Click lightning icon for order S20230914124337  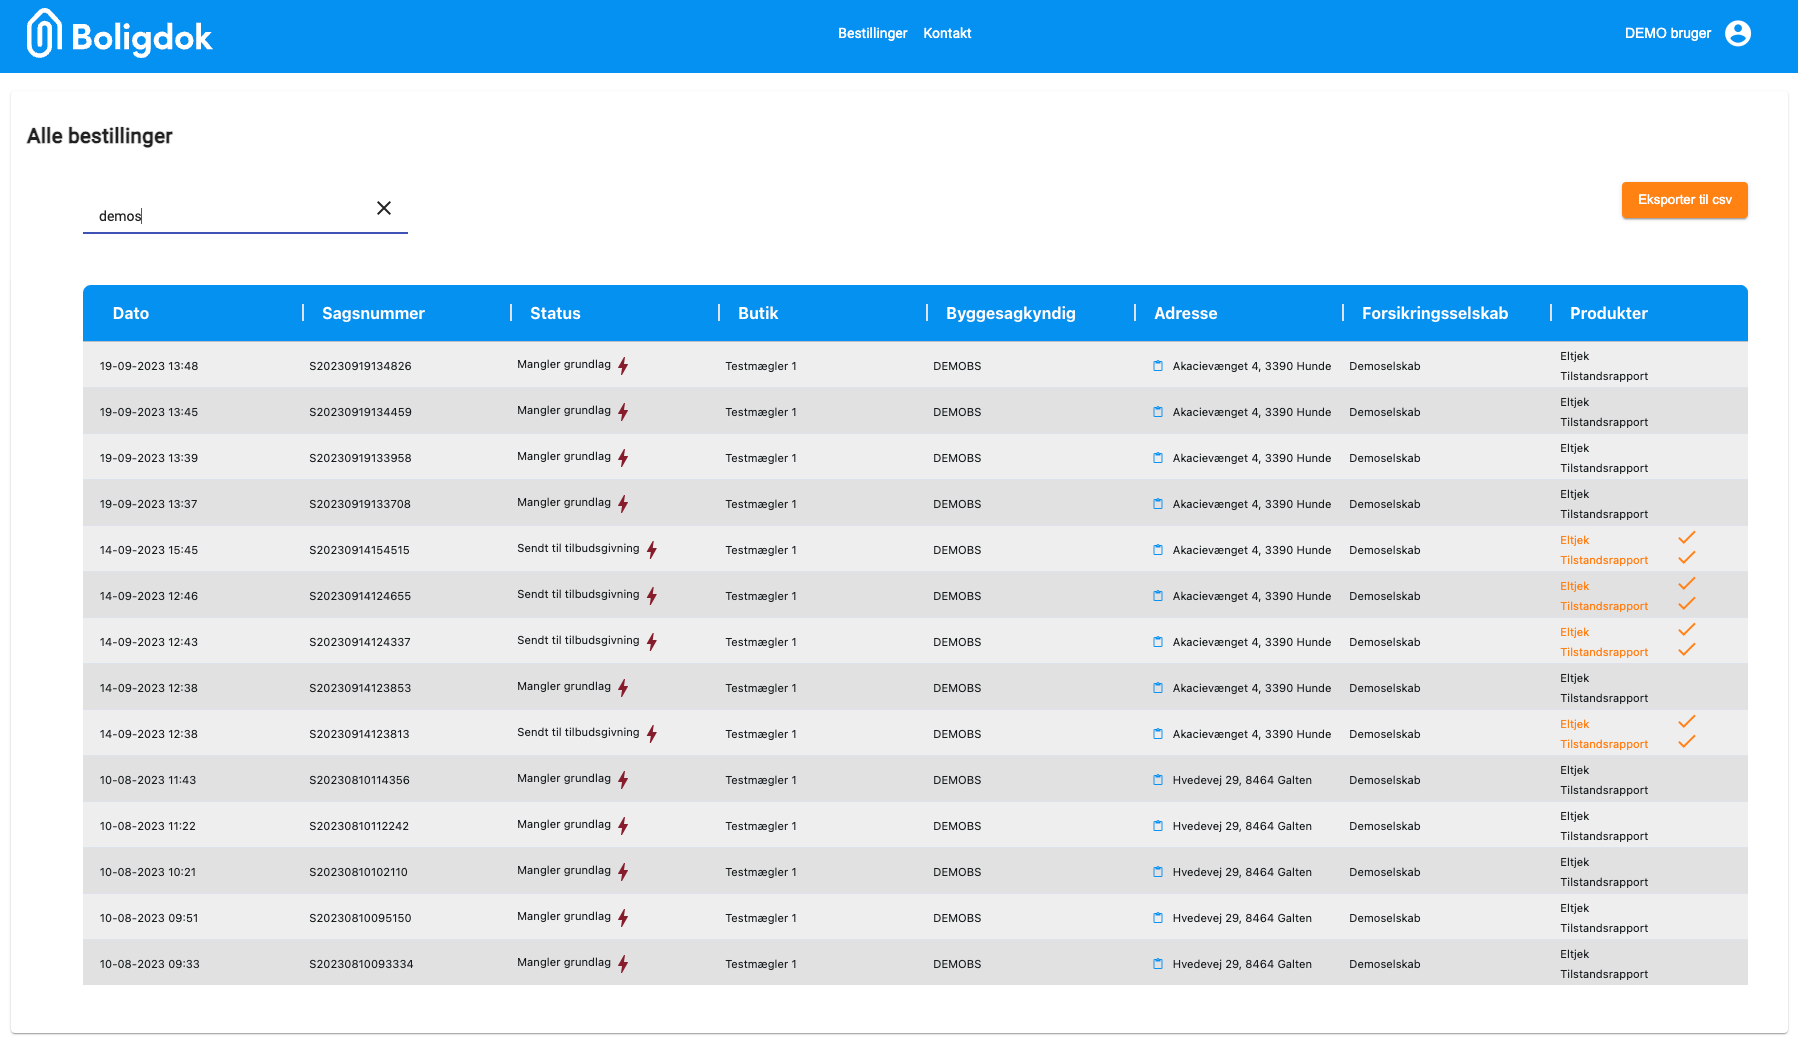pos(652,642)
